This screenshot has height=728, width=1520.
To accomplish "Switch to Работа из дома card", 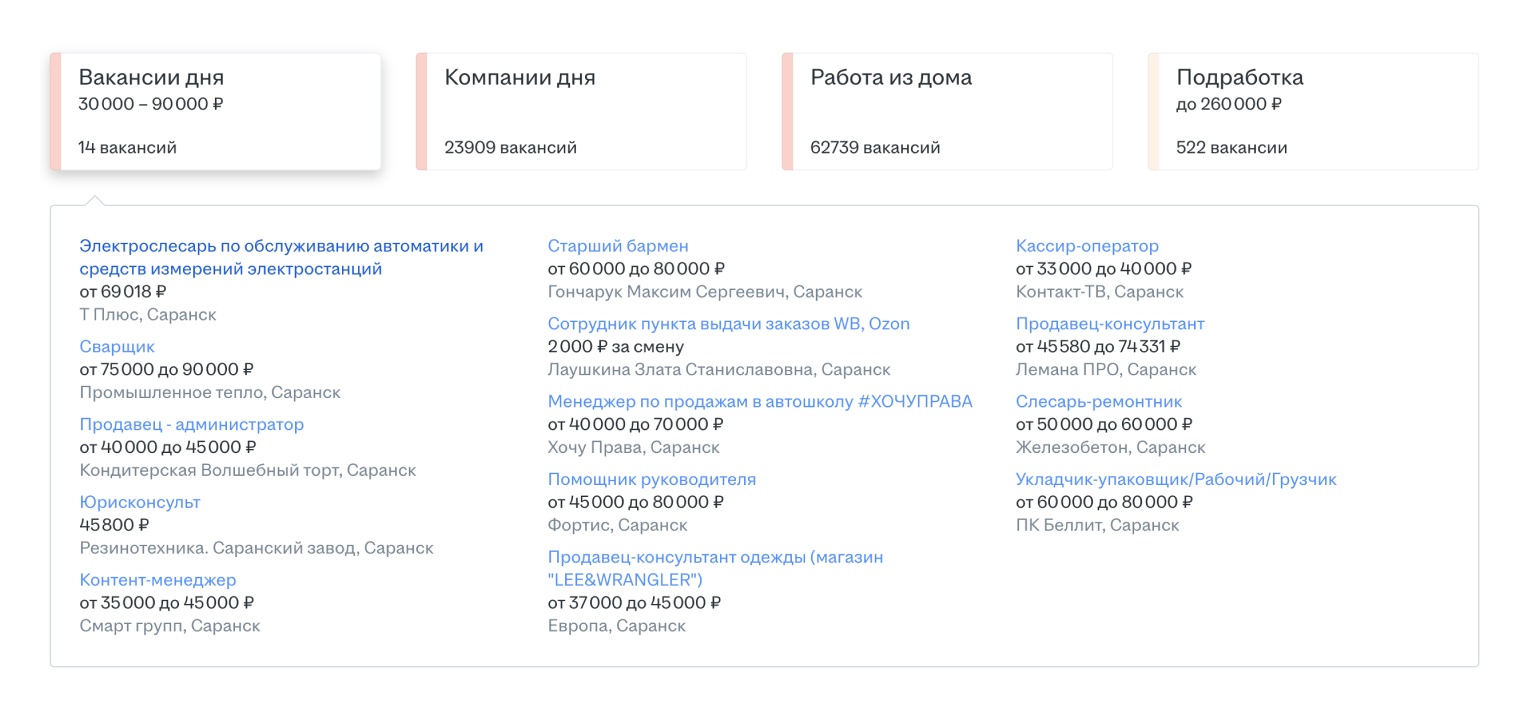I will [x=947, y=111].
